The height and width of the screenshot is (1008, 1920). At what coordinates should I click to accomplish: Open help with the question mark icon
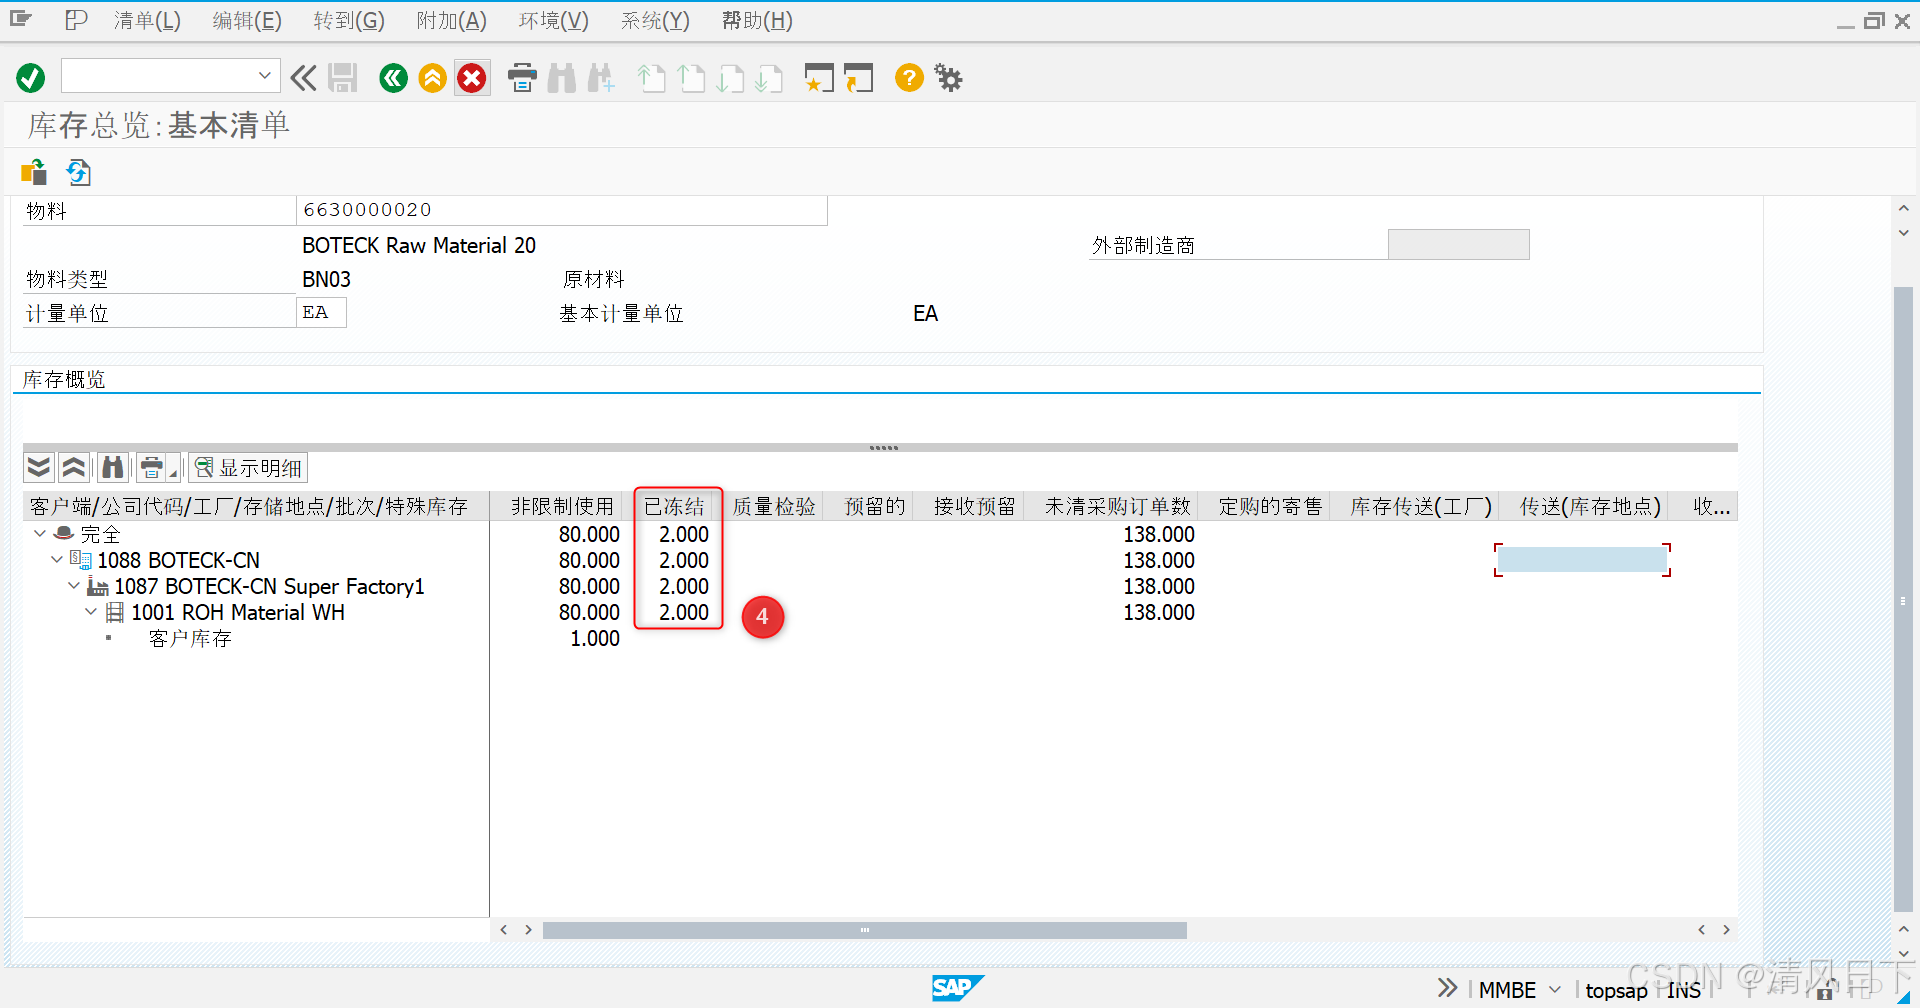pyautogui.click(x=908, y=78)
